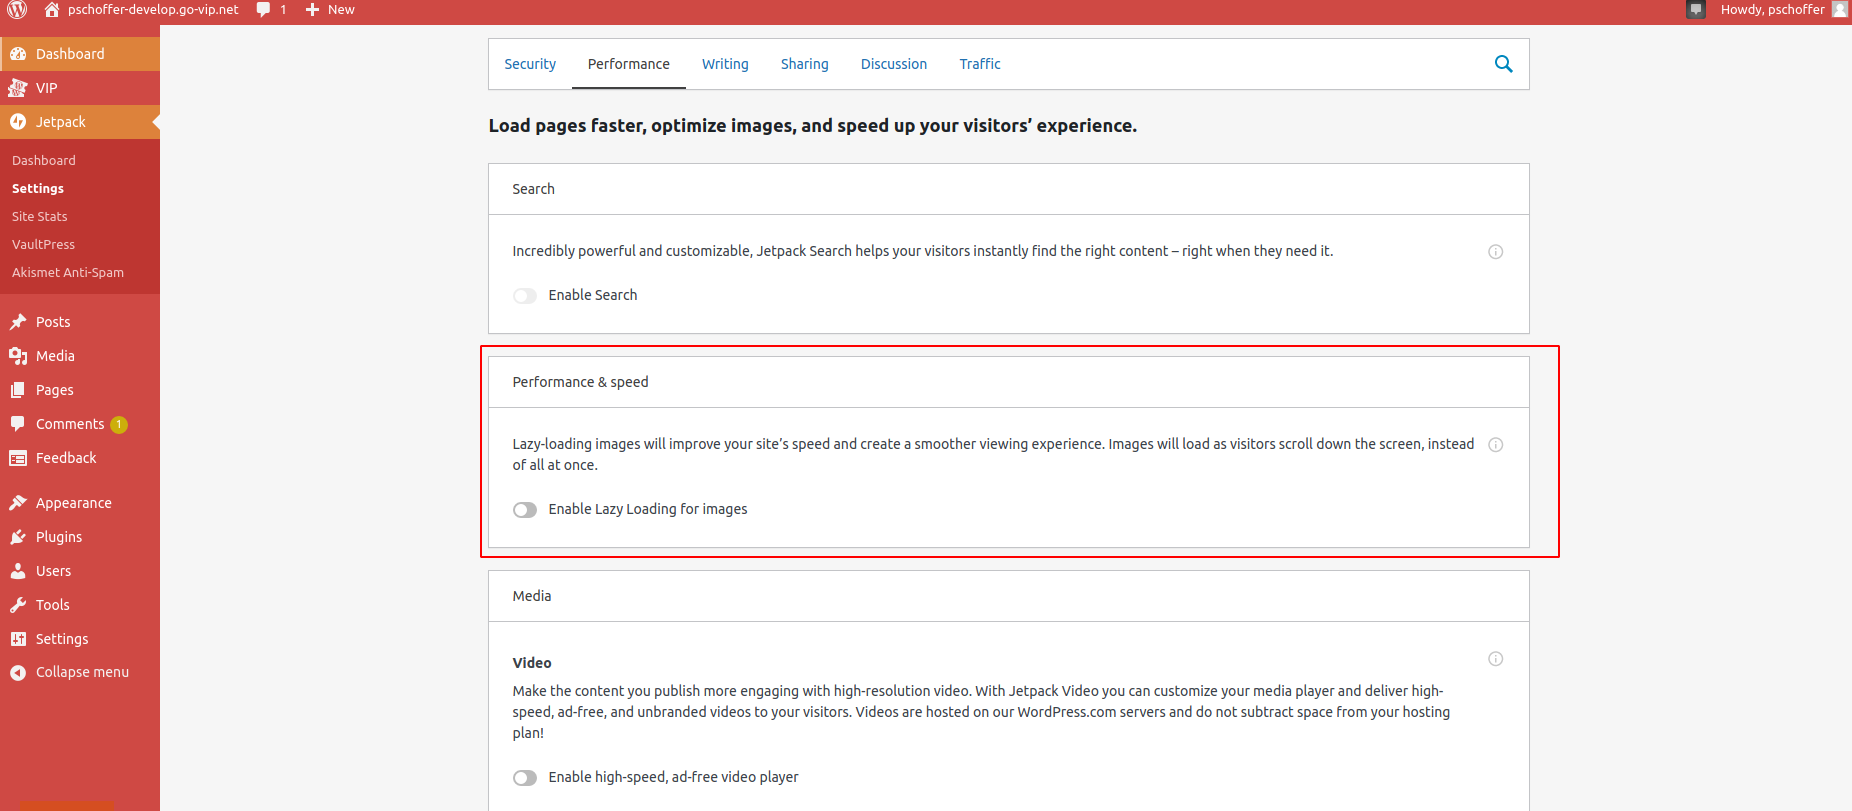Click the VIP icon in the sidebar

(x=18, y=88)
